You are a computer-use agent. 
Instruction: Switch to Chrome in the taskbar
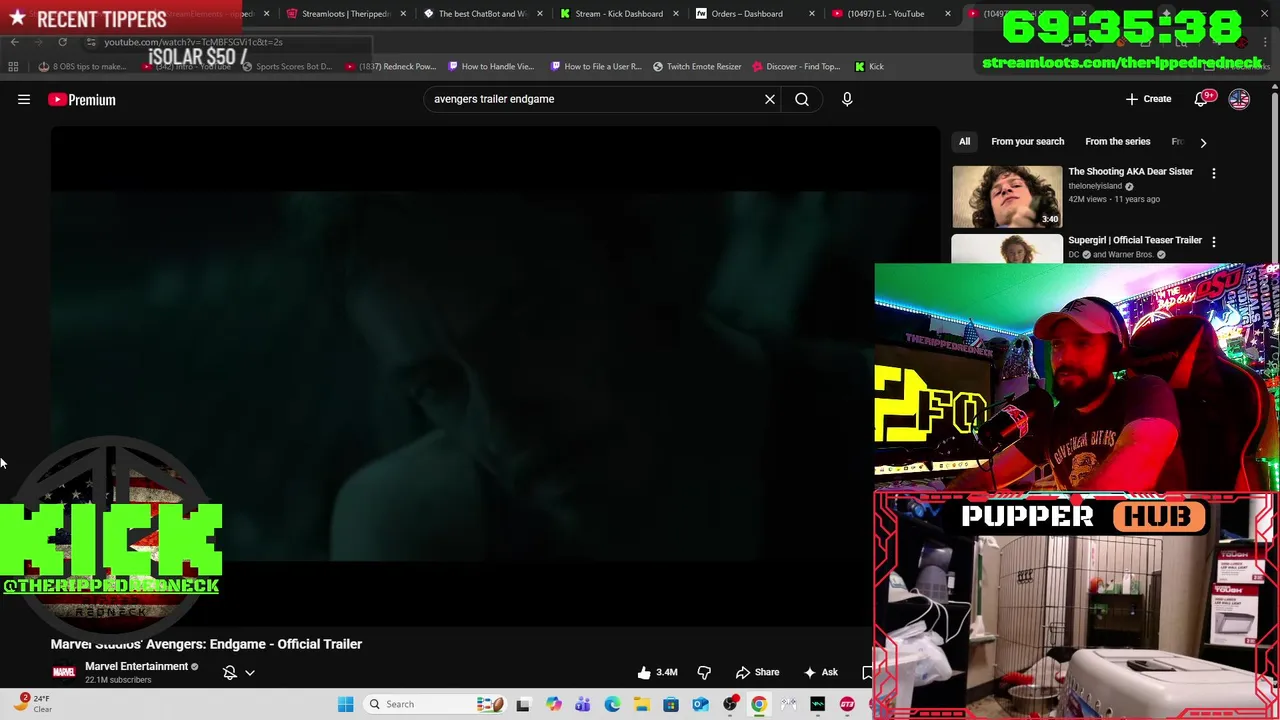759,704
